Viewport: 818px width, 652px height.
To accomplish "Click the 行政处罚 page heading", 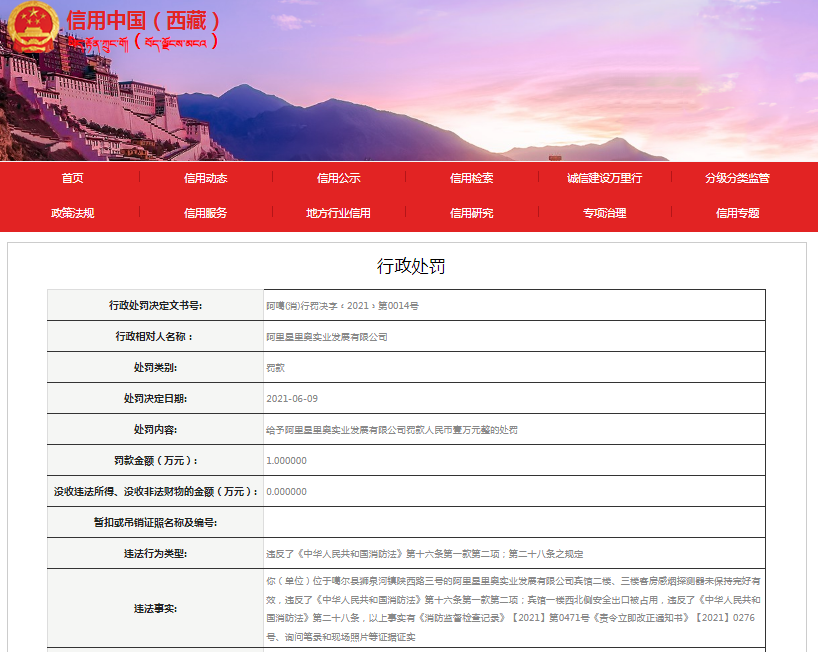I will click(x=411, y=267).
